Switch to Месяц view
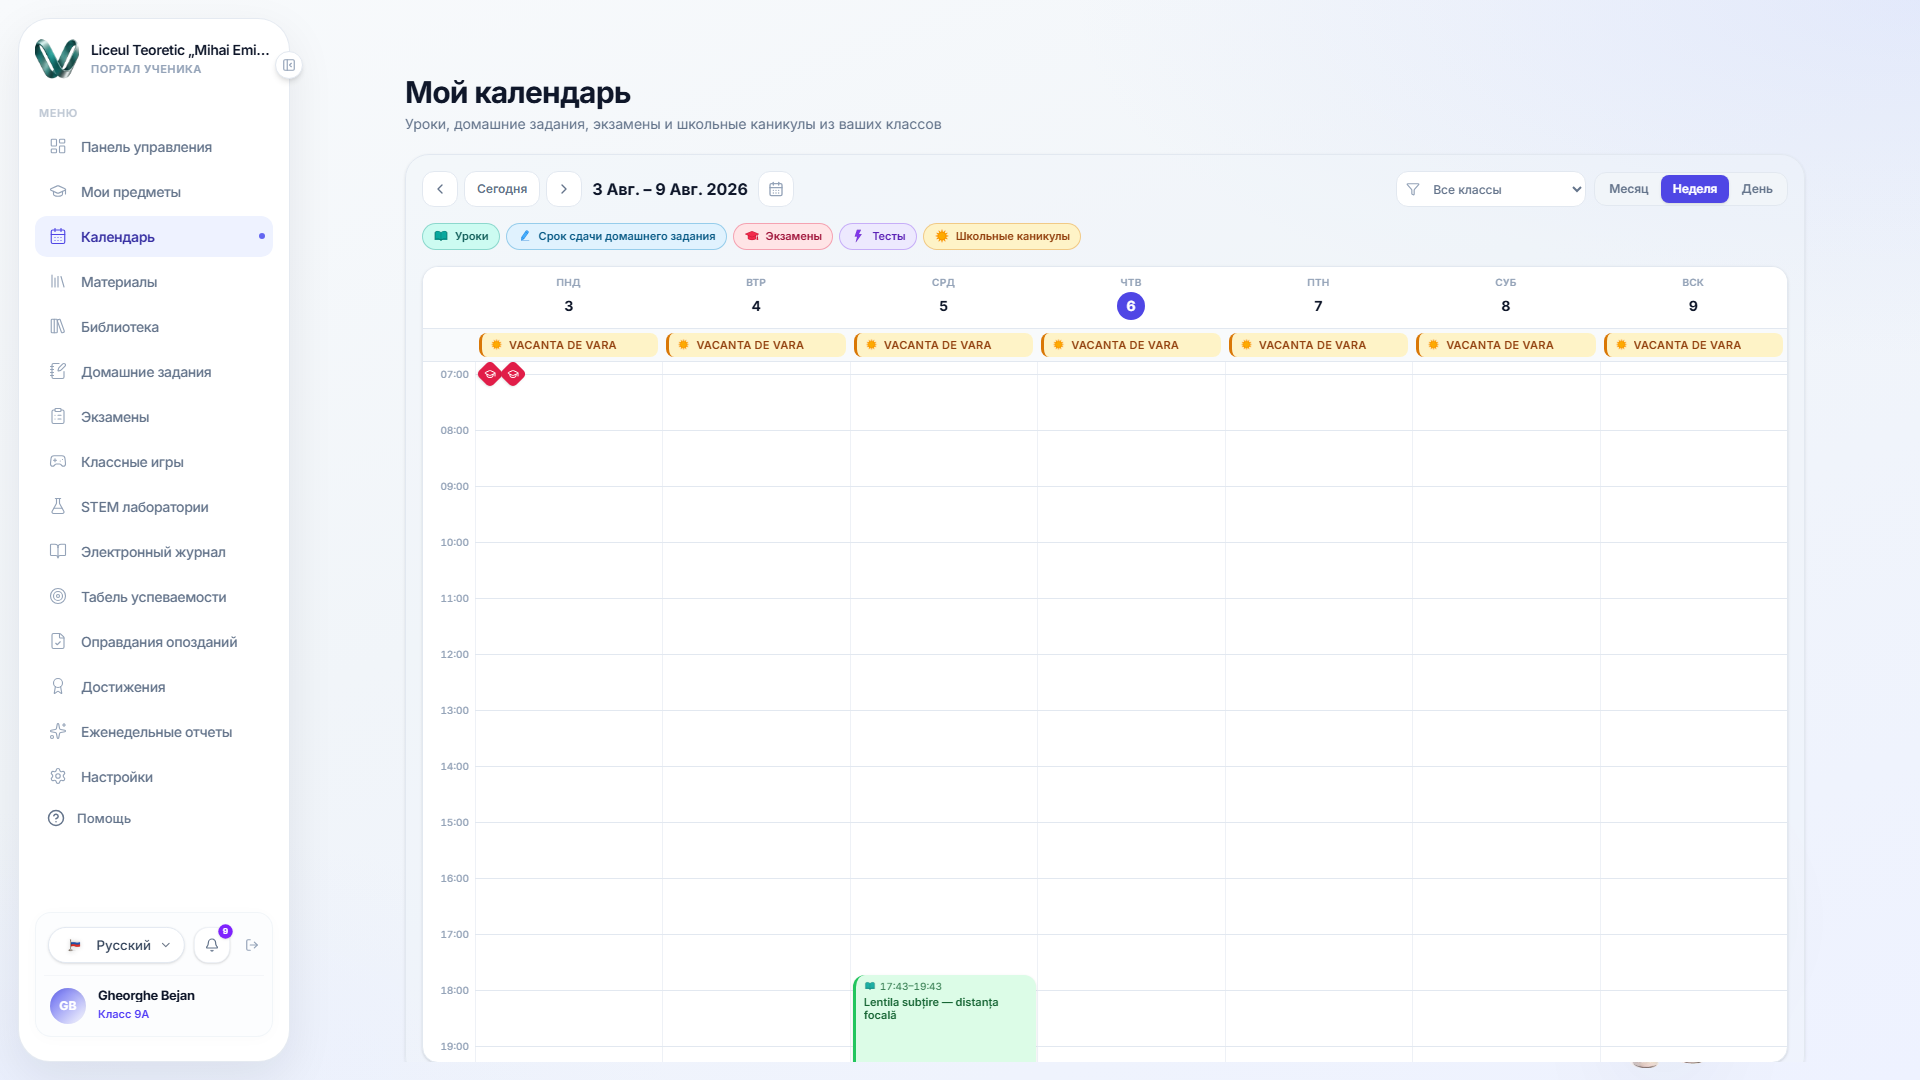 (x=1628, y=189)
